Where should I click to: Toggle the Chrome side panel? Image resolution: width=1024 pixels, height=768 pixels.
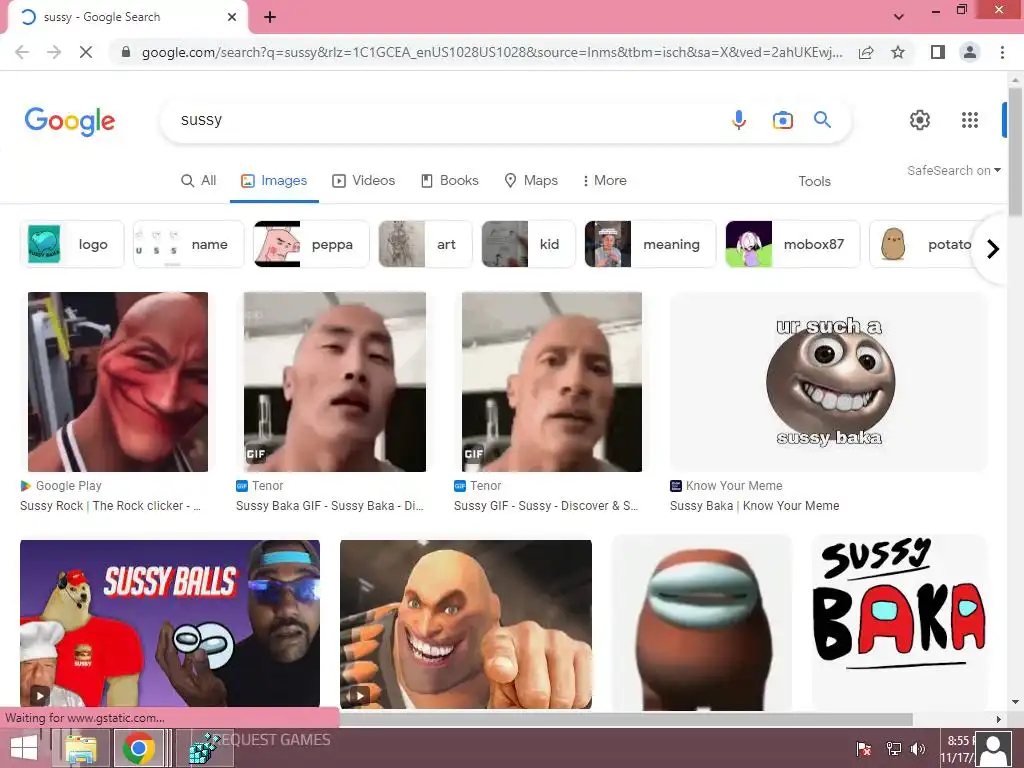[938, 52]
